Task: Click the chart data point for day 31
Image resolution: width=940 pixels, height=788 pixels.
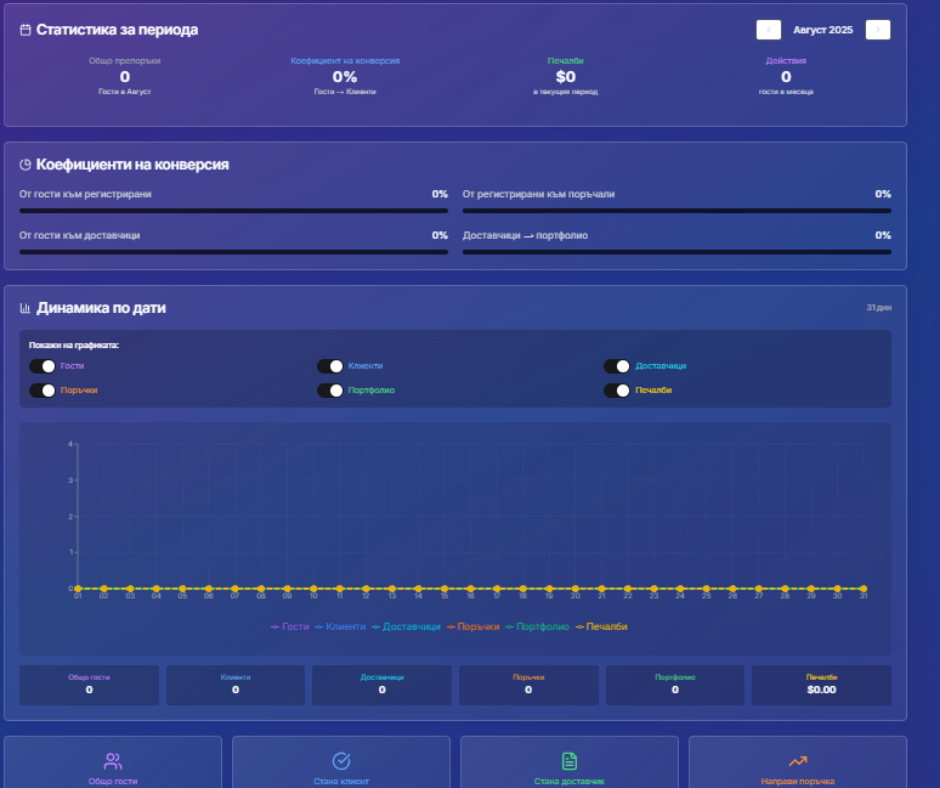Action: (x=863, y=589)
